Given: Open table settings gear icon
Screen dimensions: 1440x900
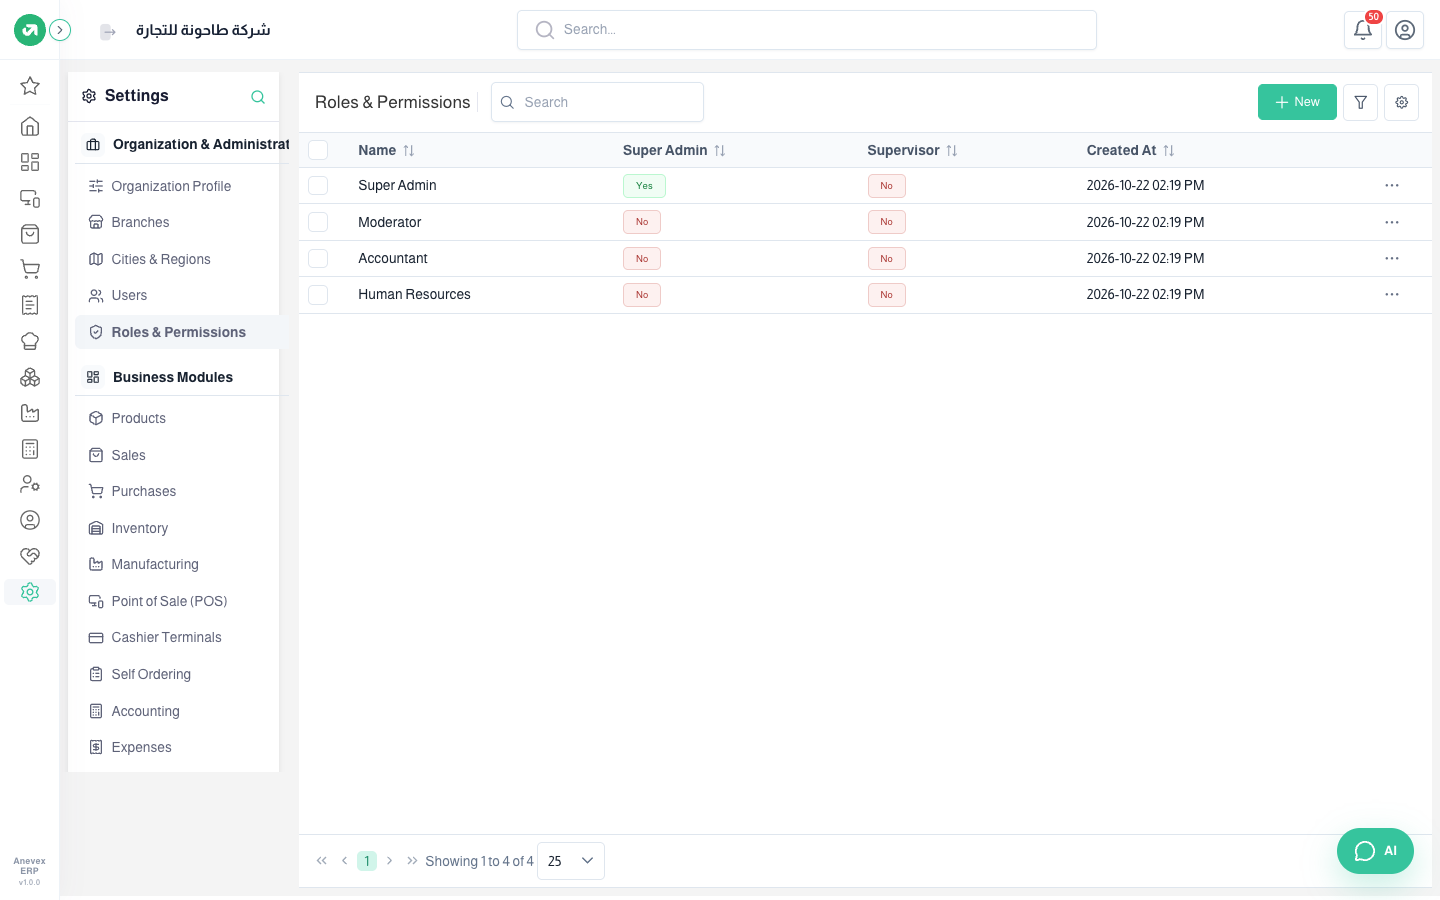Looking at the screenshot, I should tap(1402, 102).
